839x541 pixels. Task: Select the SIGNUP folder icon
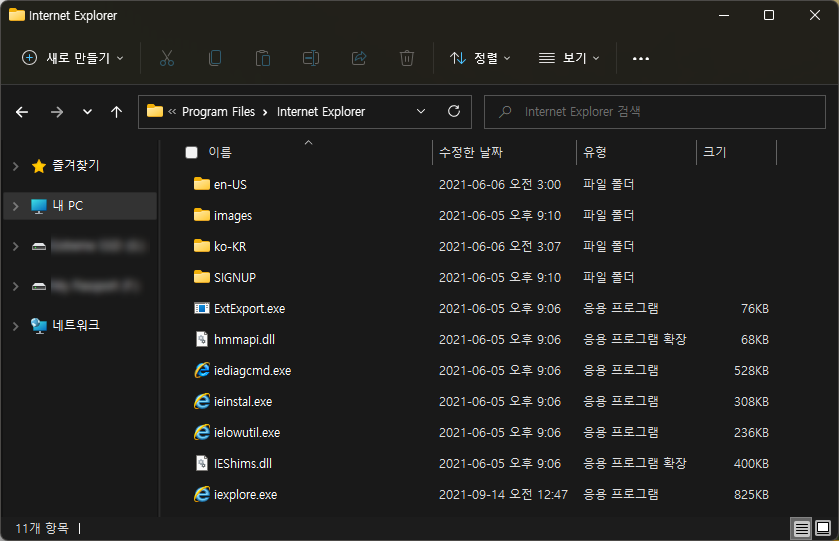(202, 277)
